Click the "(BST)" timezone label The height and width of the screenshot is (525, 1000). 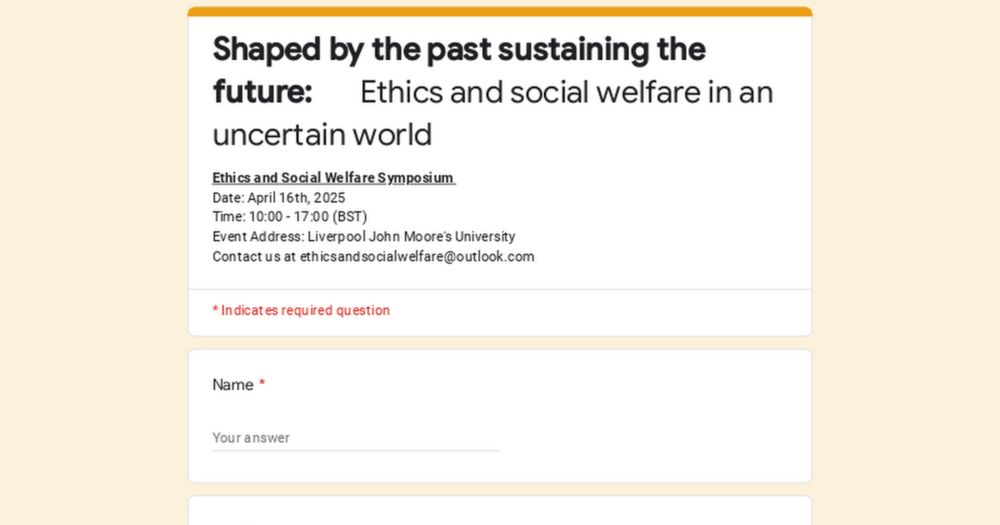pos(350,217)
